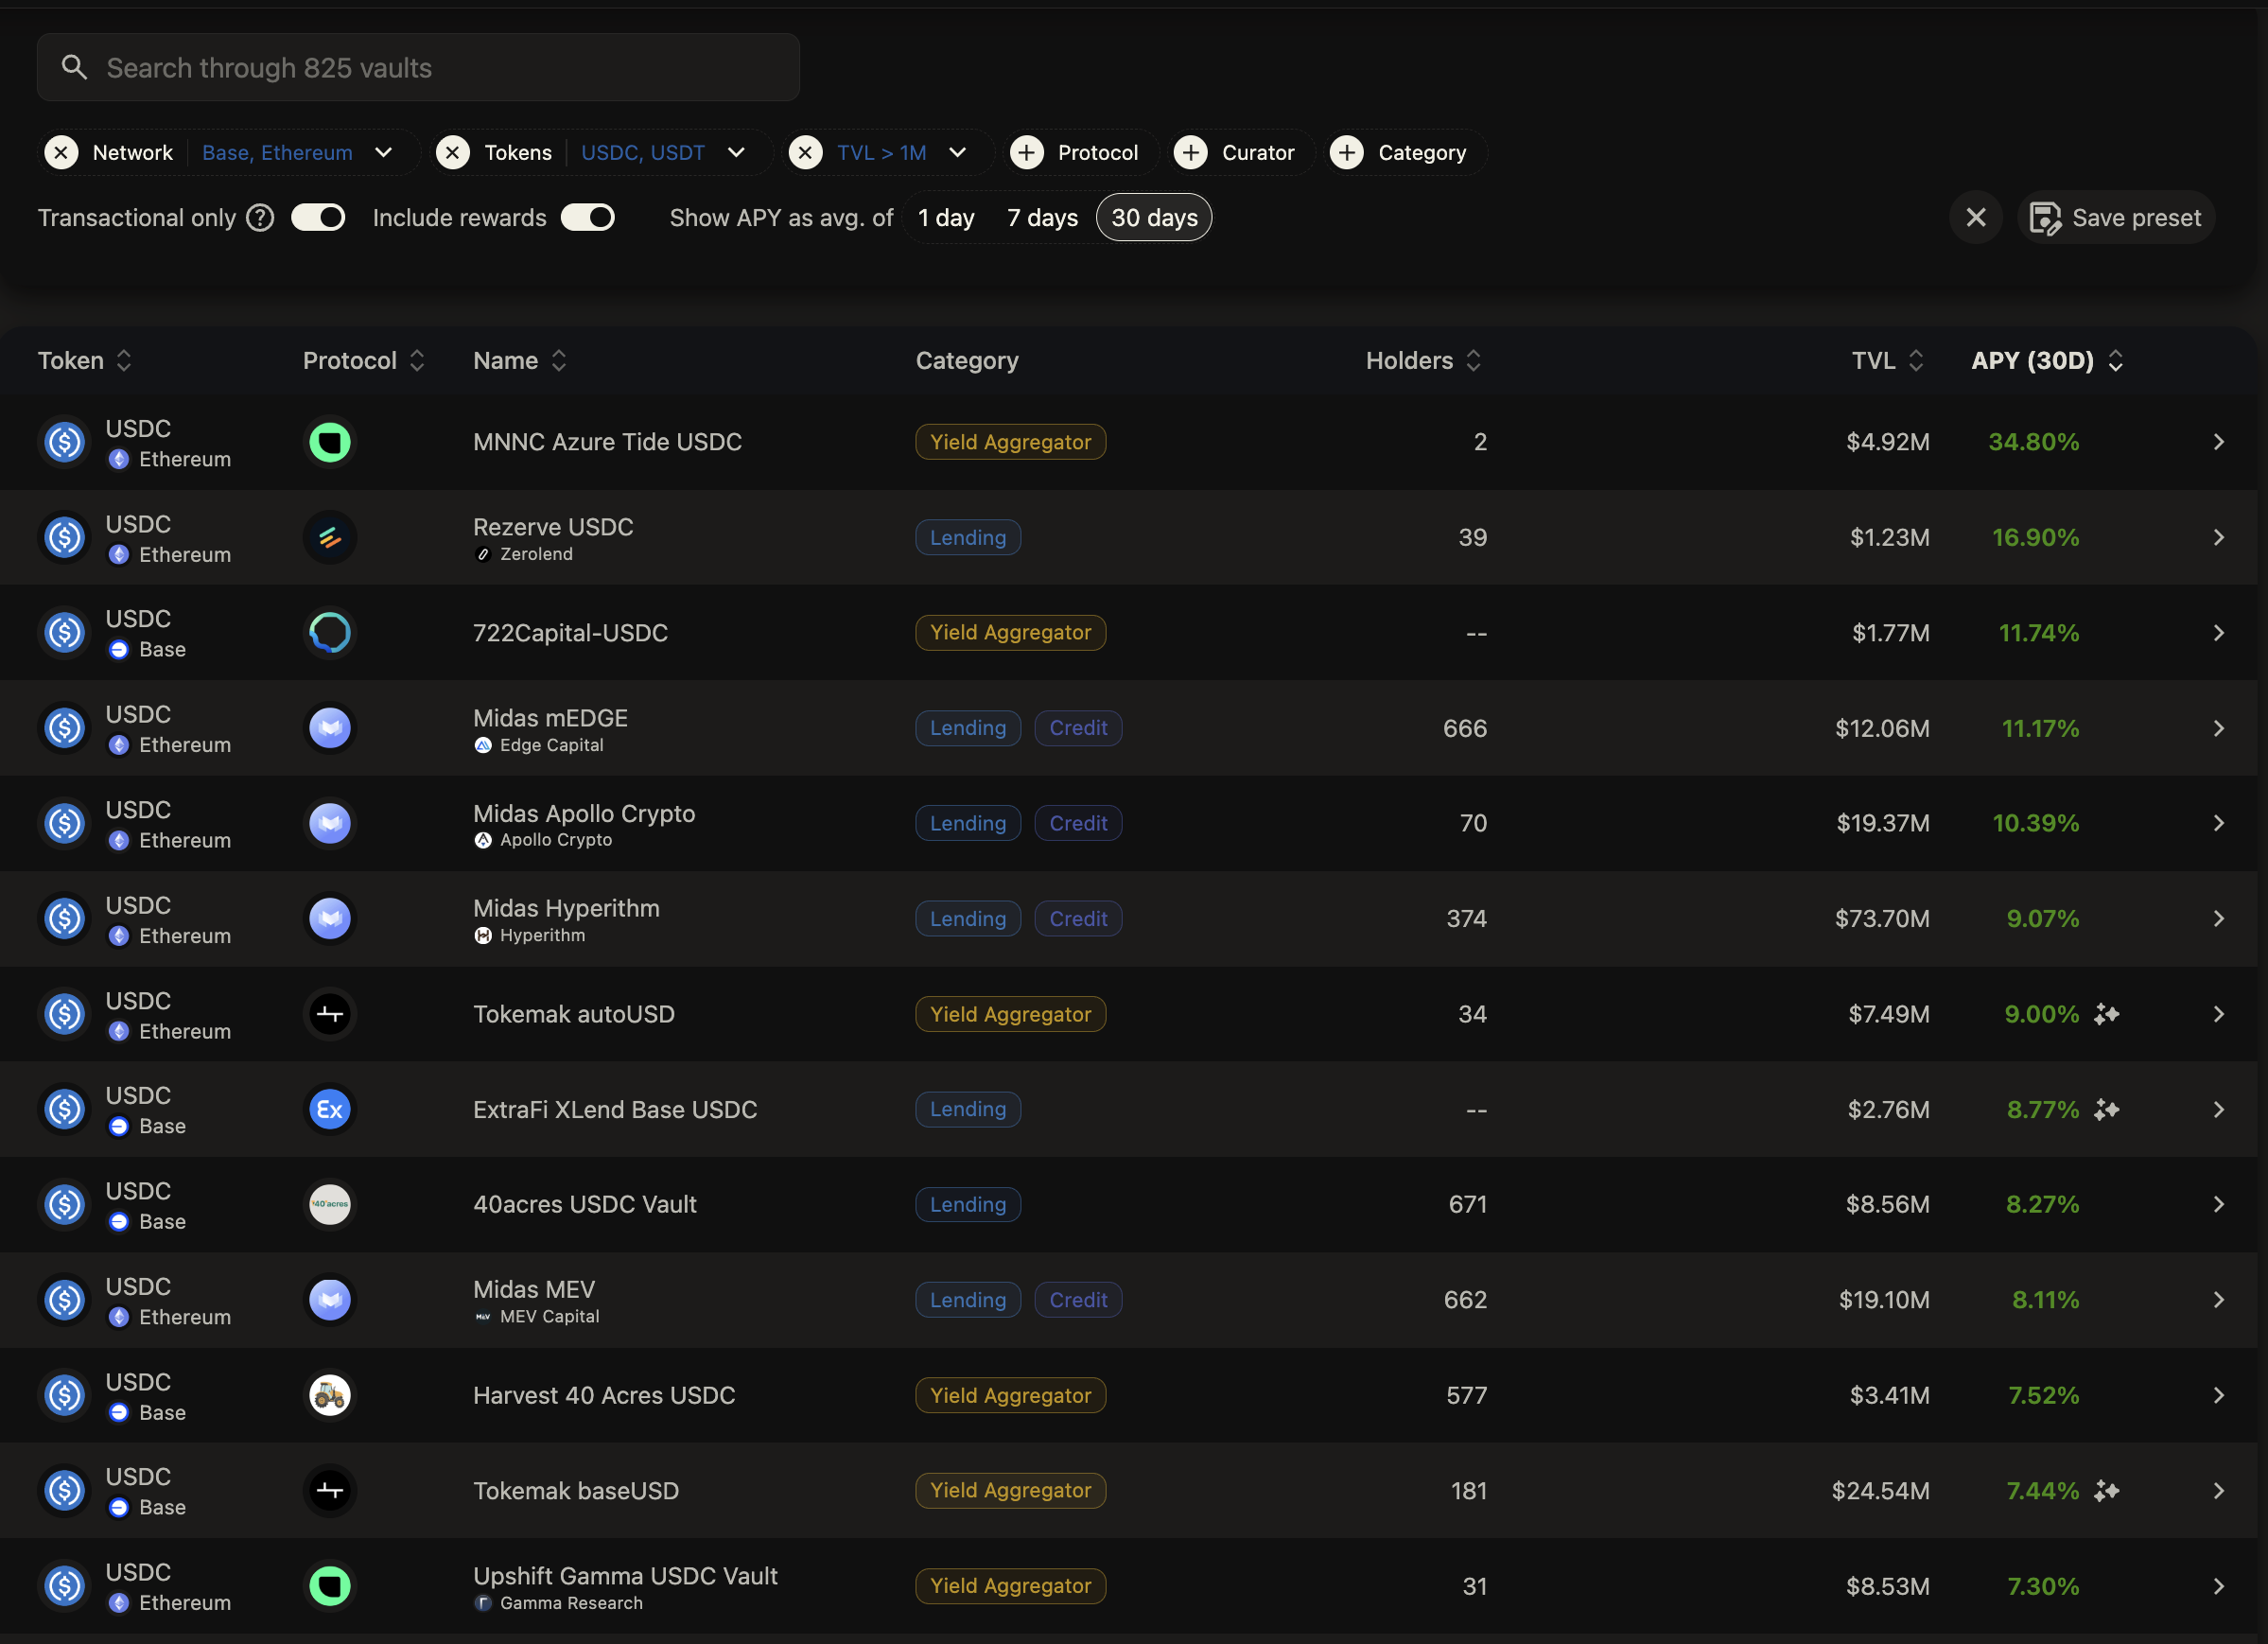Toggle the Transactional only switch
Screen dimensions: 2268x1644
tap(318, 217)
